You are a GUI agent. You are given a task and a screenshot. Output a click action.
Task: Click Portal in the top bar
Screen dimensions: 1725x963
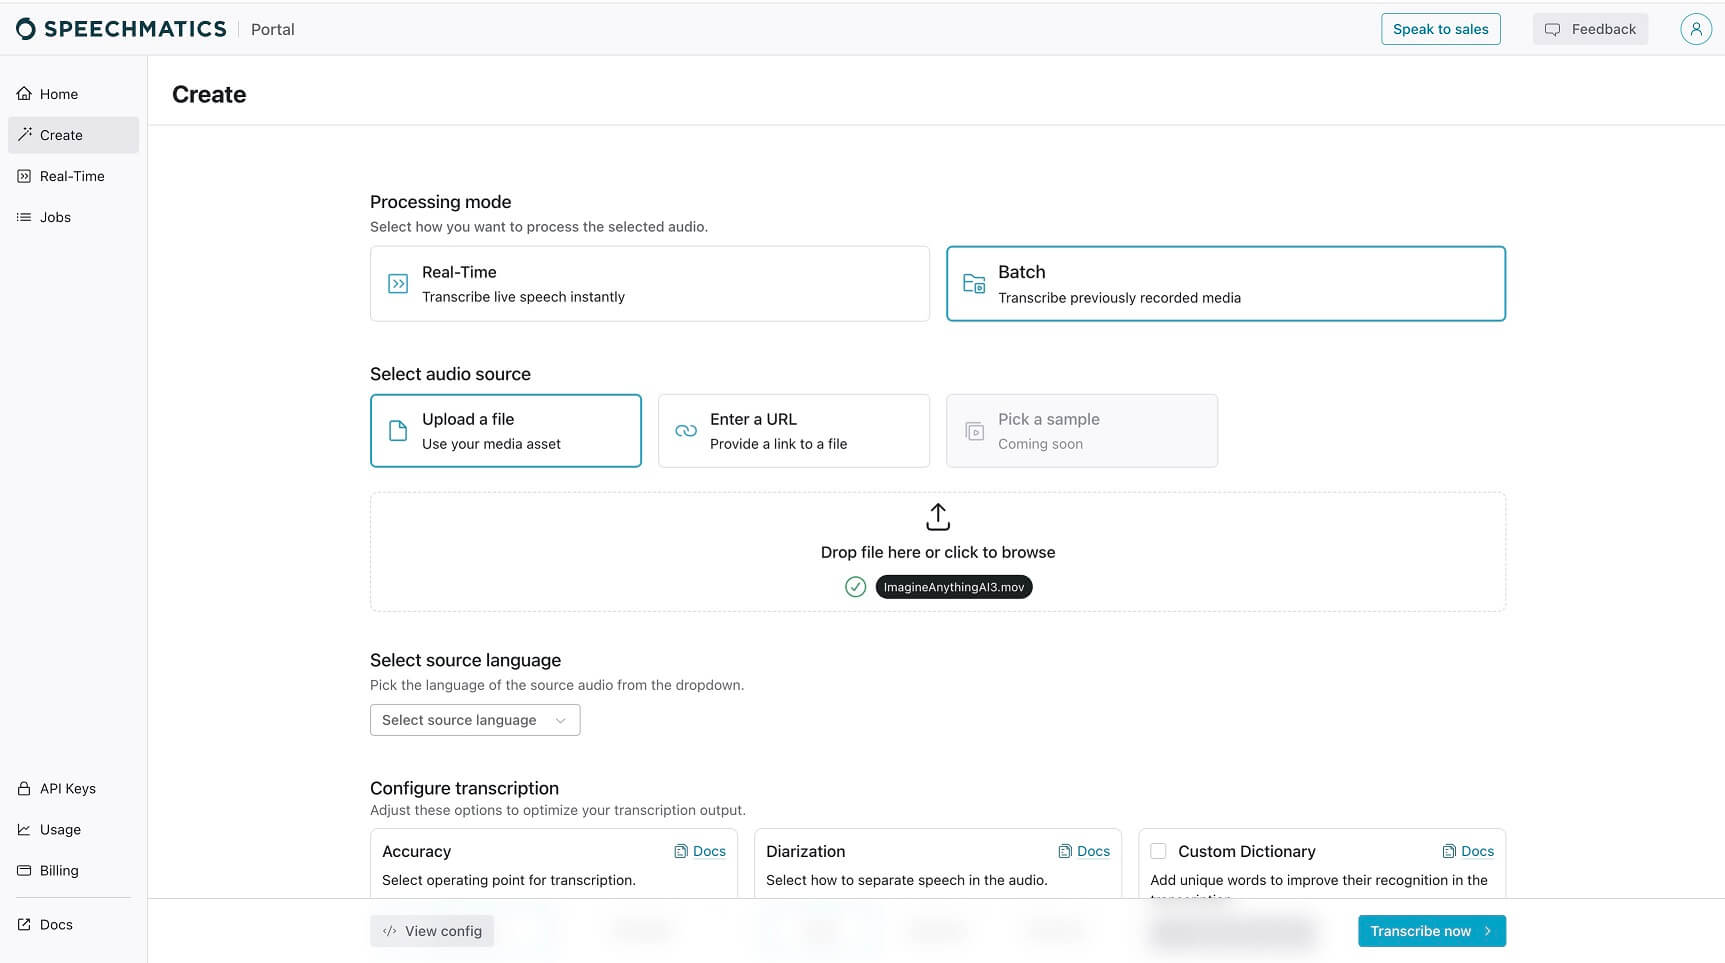(x=271, y=29)
